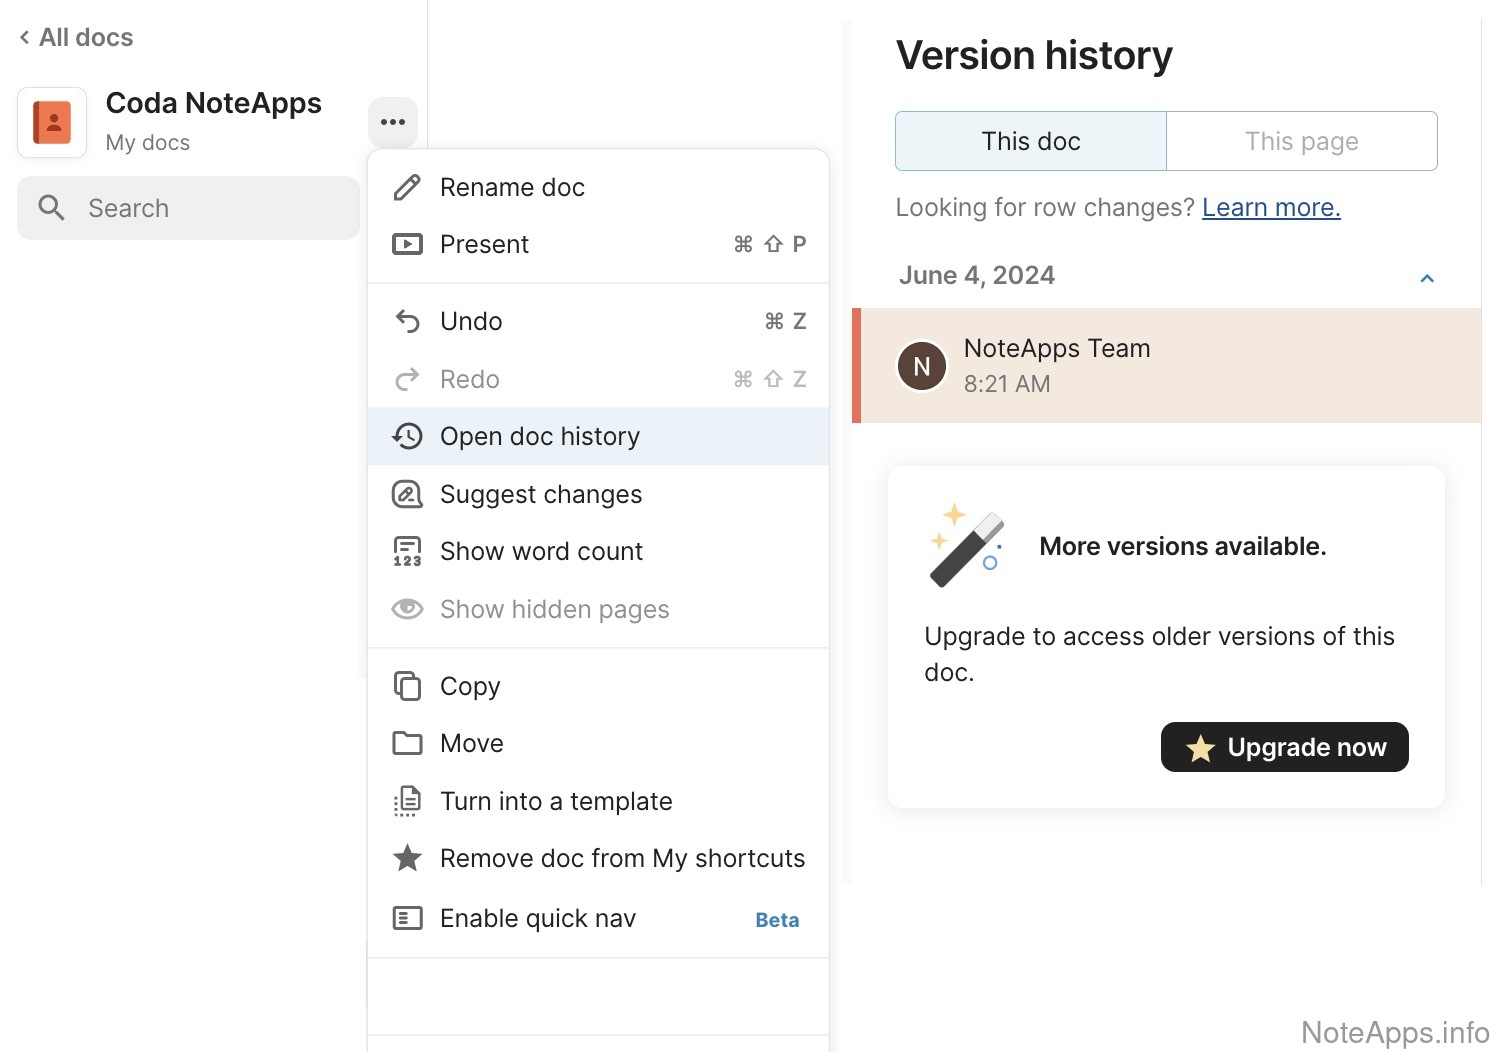Click the Present play icon
The image size is (1492, 1052).
407,244
